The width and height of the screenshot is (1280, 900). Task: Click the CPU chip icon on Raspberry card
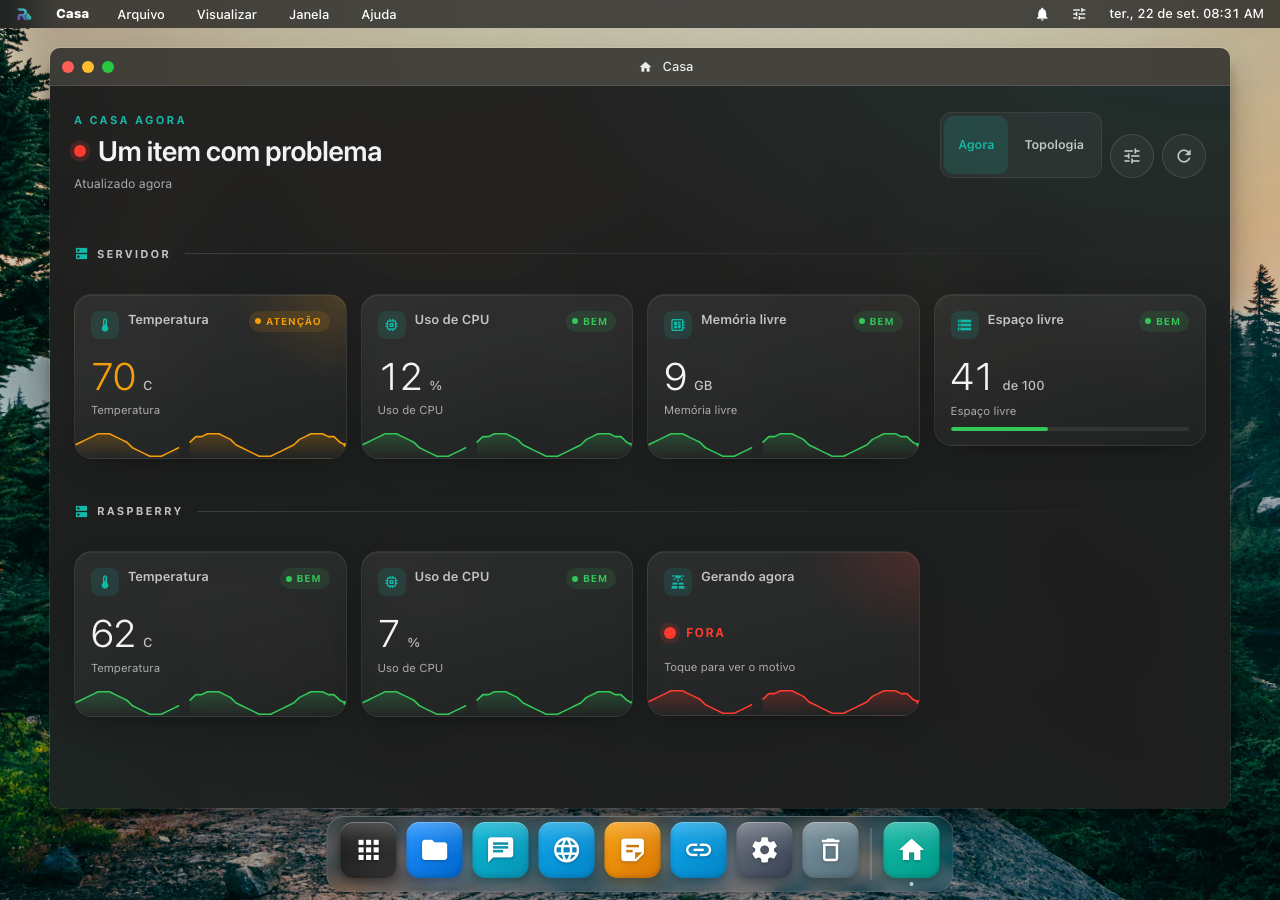(x=392, y=582)
